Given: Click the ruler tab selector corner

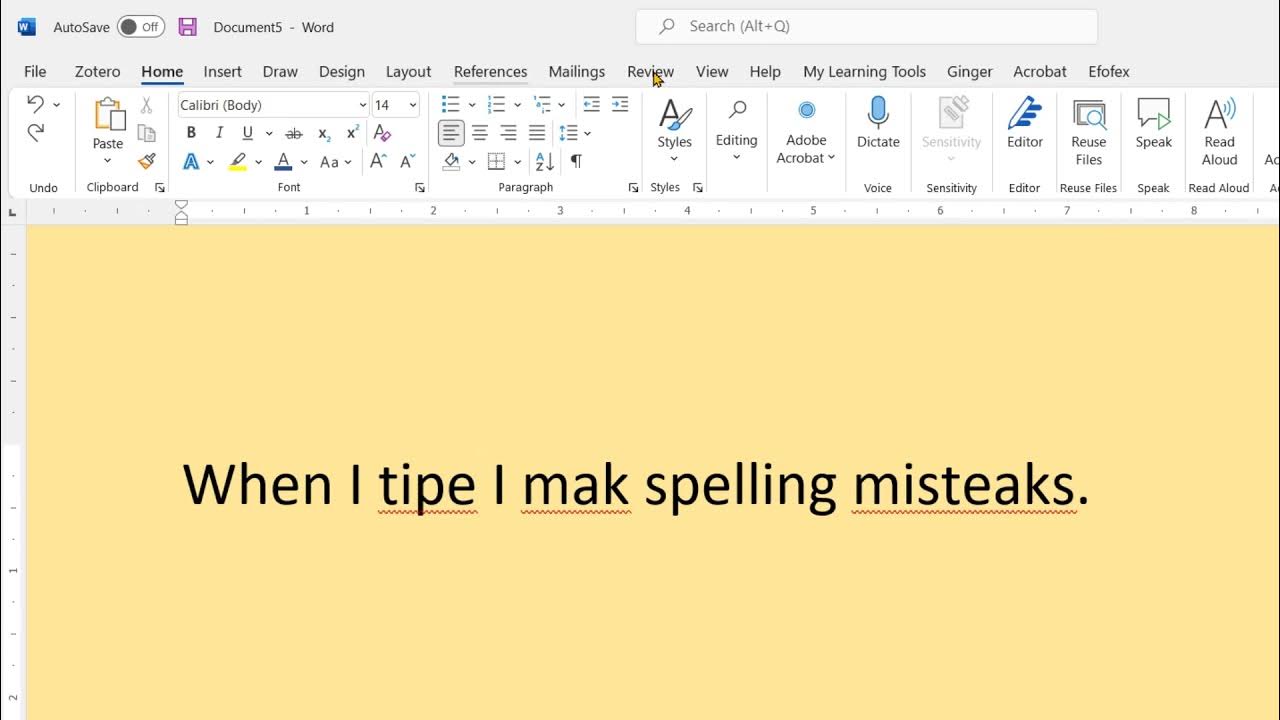Looking at the screenshot, I should tap(12, 212).
